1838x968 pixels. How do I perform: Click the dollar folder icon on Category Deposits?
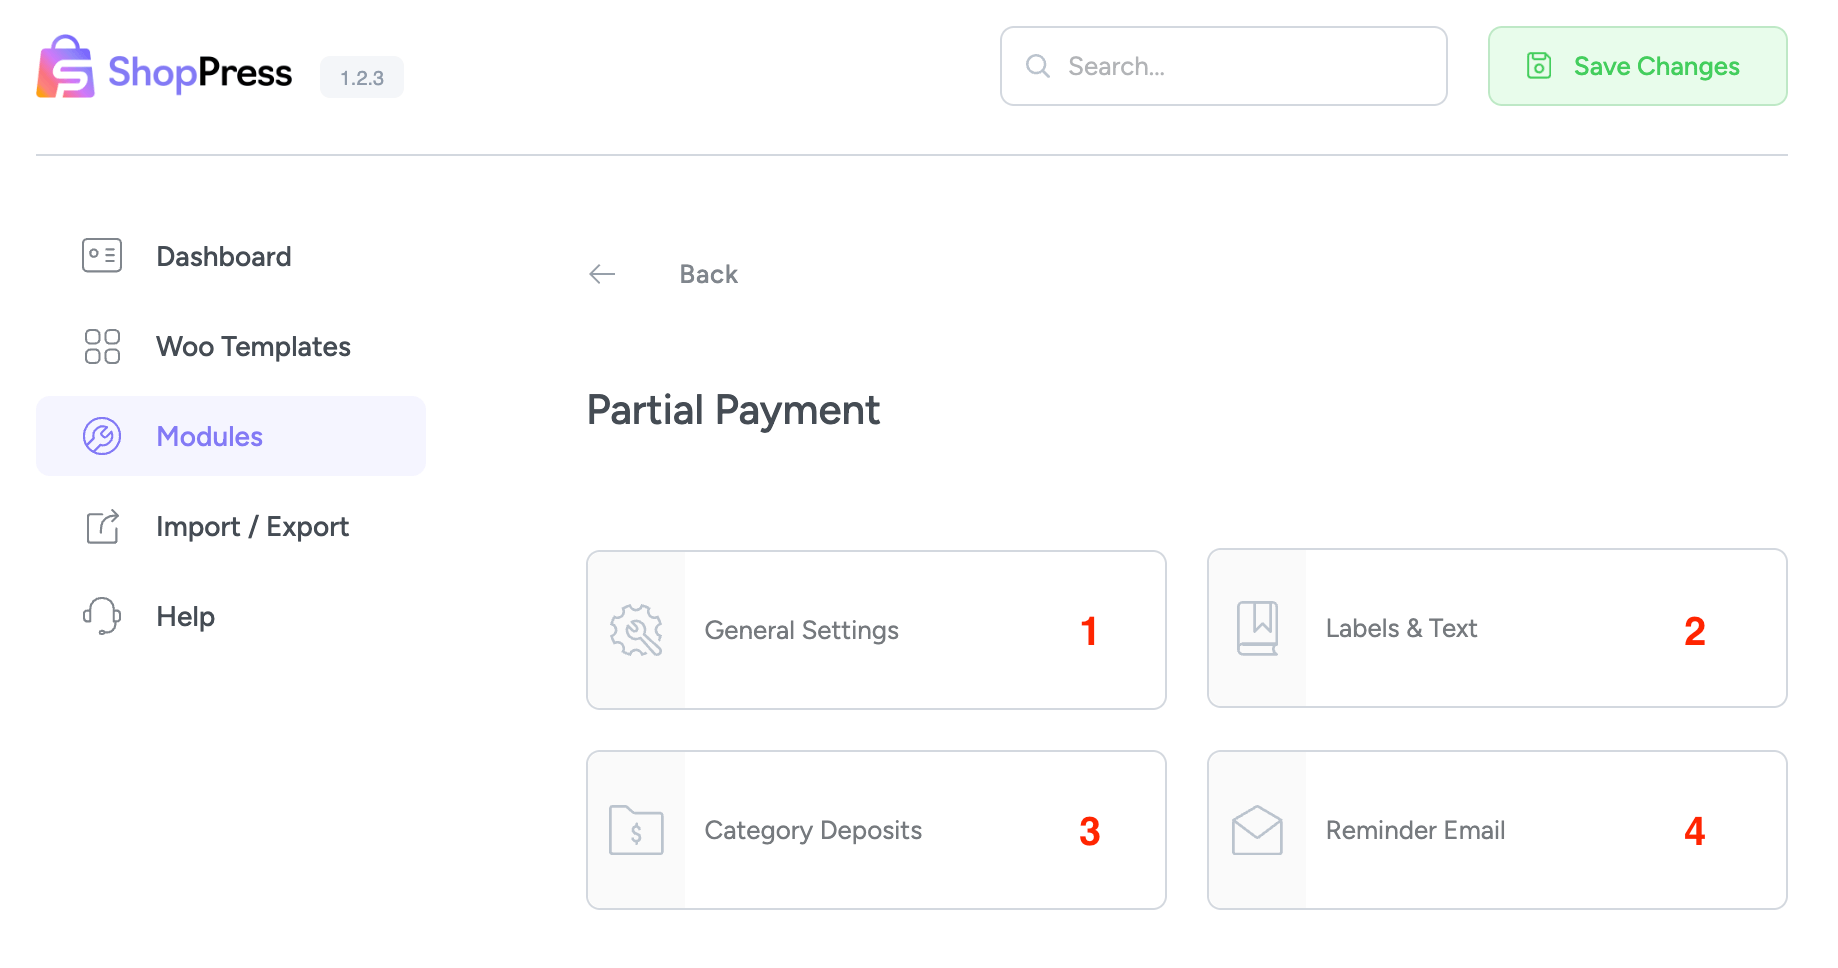point(636,830)
